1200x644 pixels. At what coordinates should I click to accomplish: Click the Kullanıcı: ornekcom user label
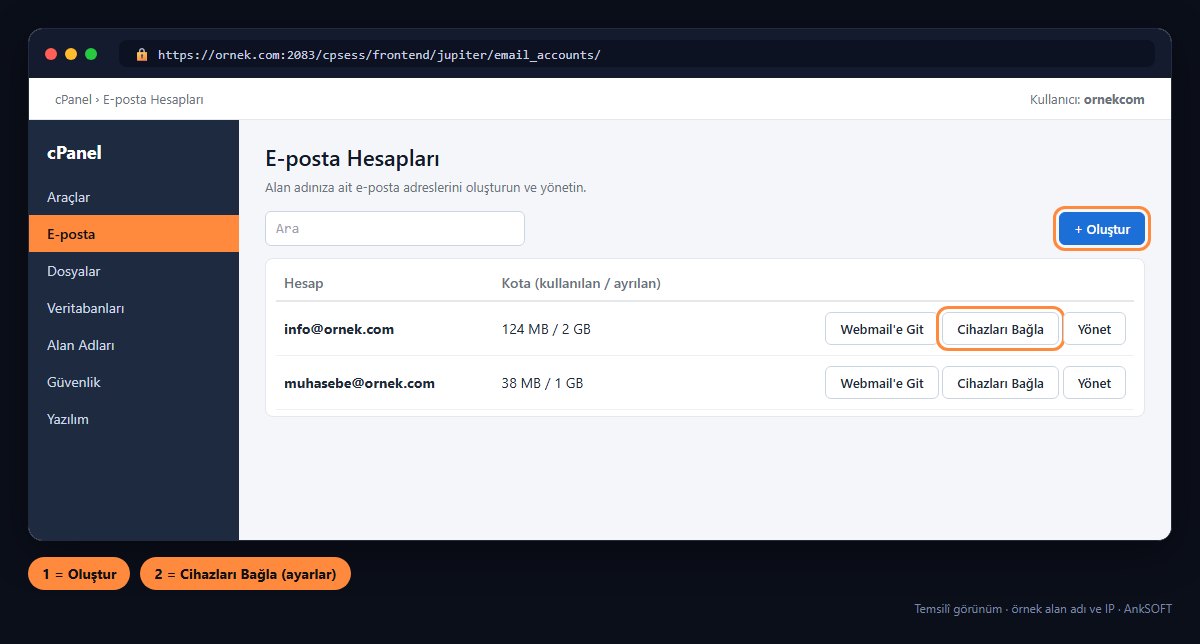click(x=1087, y=100)
